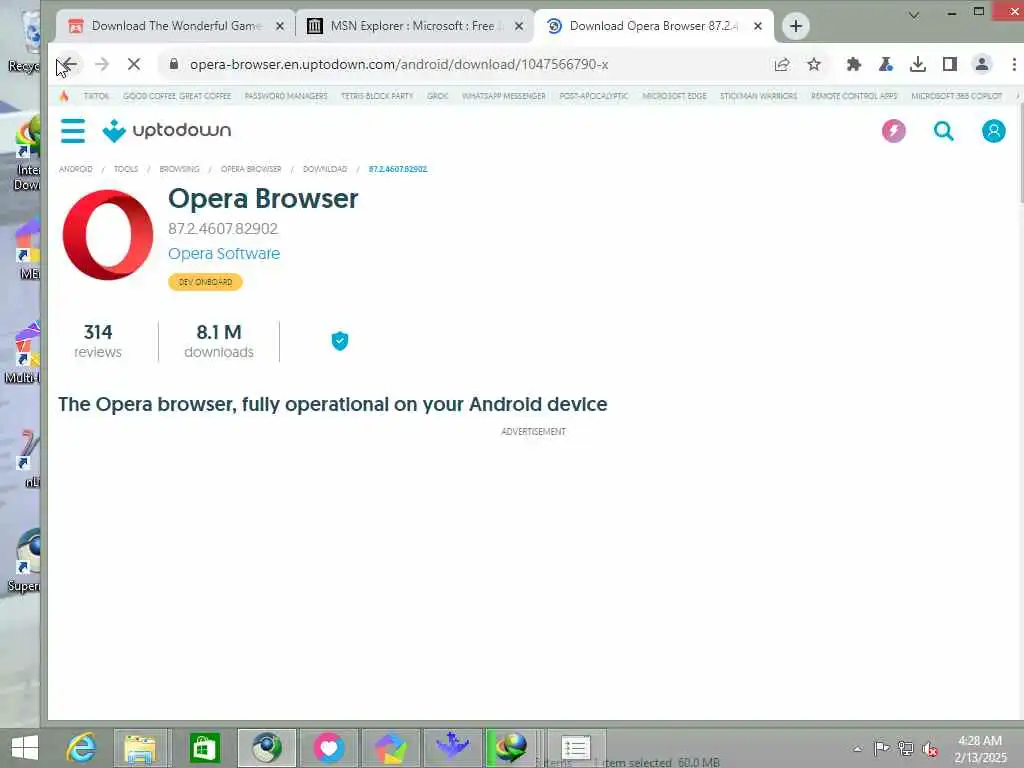Click the forward navigation arrow
The height and width of the screenshot is (768, 1024).
click(102, 64)
